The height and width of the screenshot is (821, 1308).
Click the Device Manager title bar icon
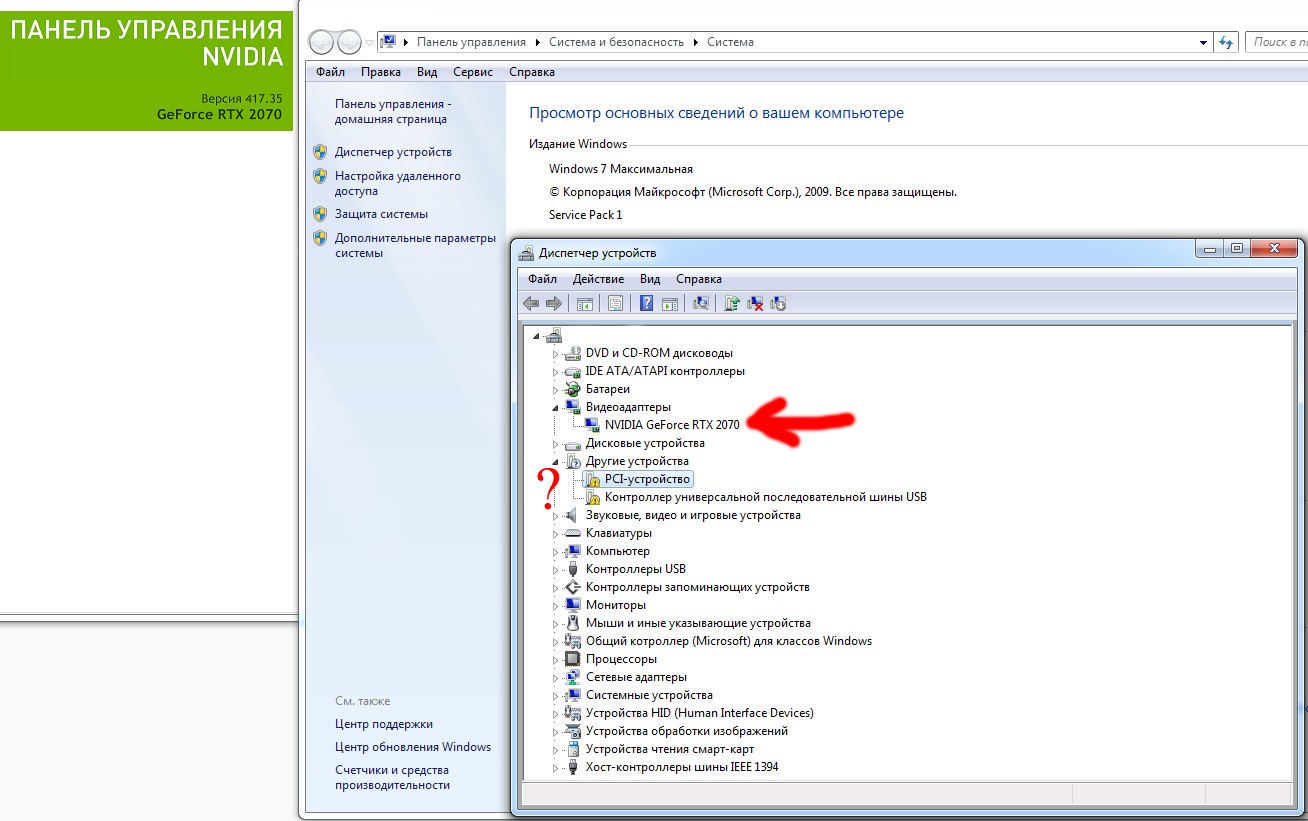coord(527,253)
